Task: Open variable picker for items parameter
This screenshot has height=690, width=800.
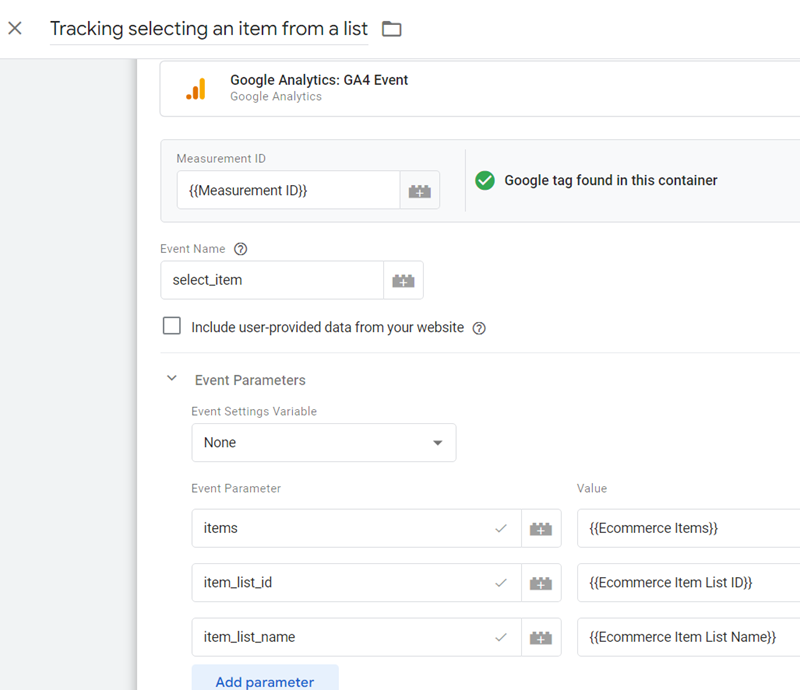Action: tap(541, 528)
